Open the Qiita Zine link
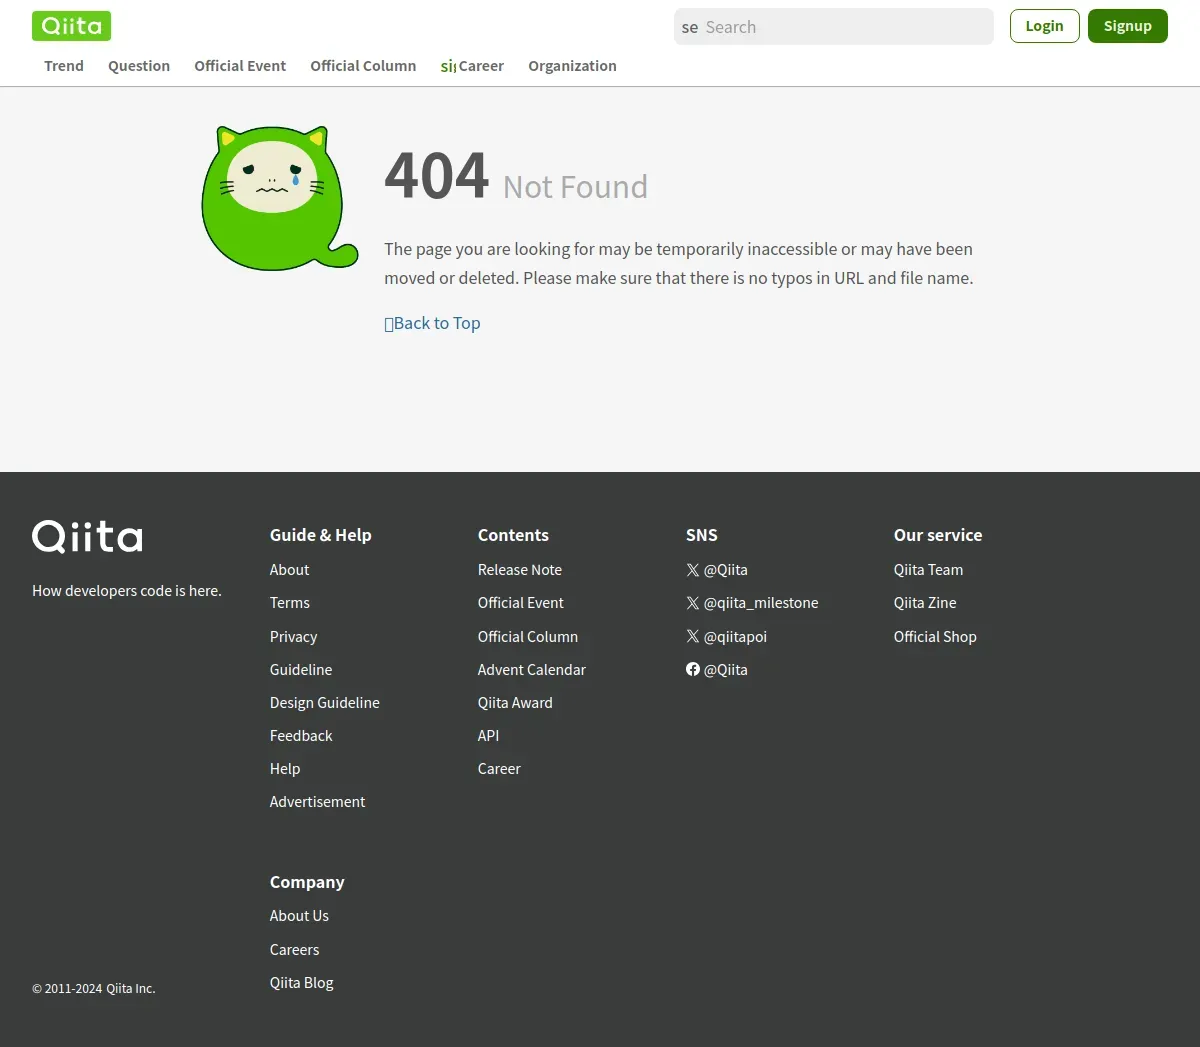The image size is (1200, 1047). pyautogui.click(x=925, y=603)
